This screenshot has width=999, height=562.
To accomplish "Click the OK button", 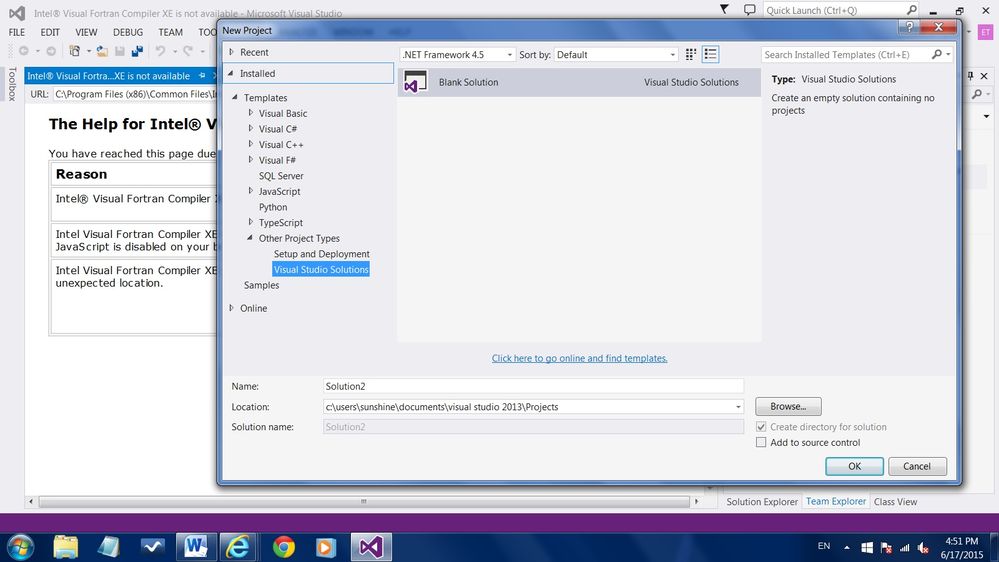I will click(x=854, y=466).
